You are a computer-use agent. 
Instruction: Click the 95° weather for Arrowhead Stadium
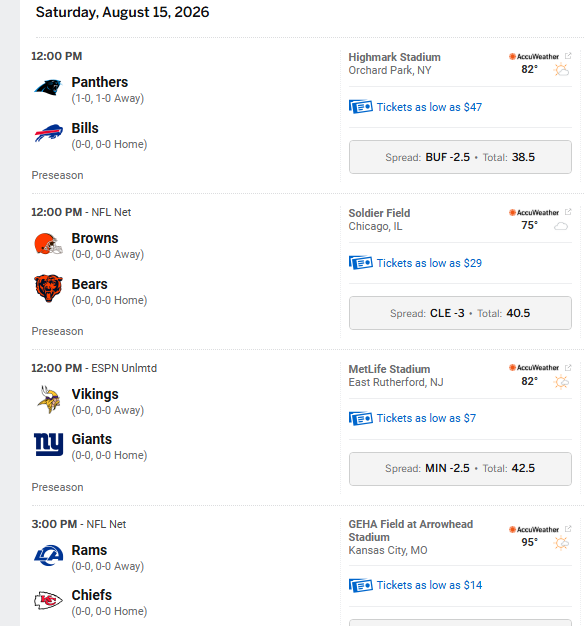[529, 543]
